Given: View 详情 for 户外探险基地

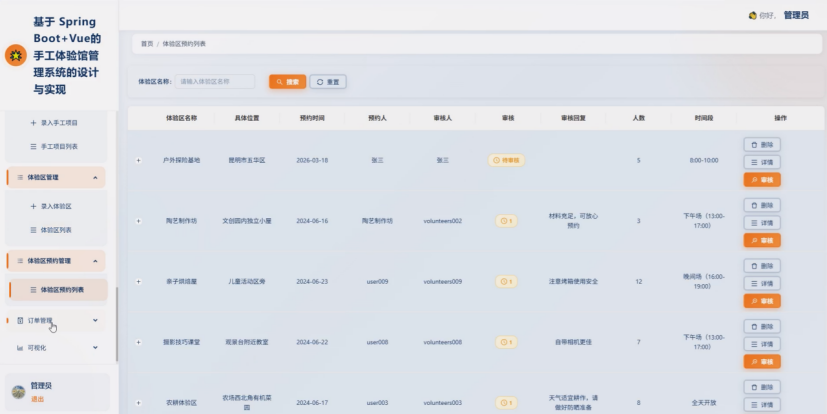Looking at the screenshot, I should tap(762, 162).
